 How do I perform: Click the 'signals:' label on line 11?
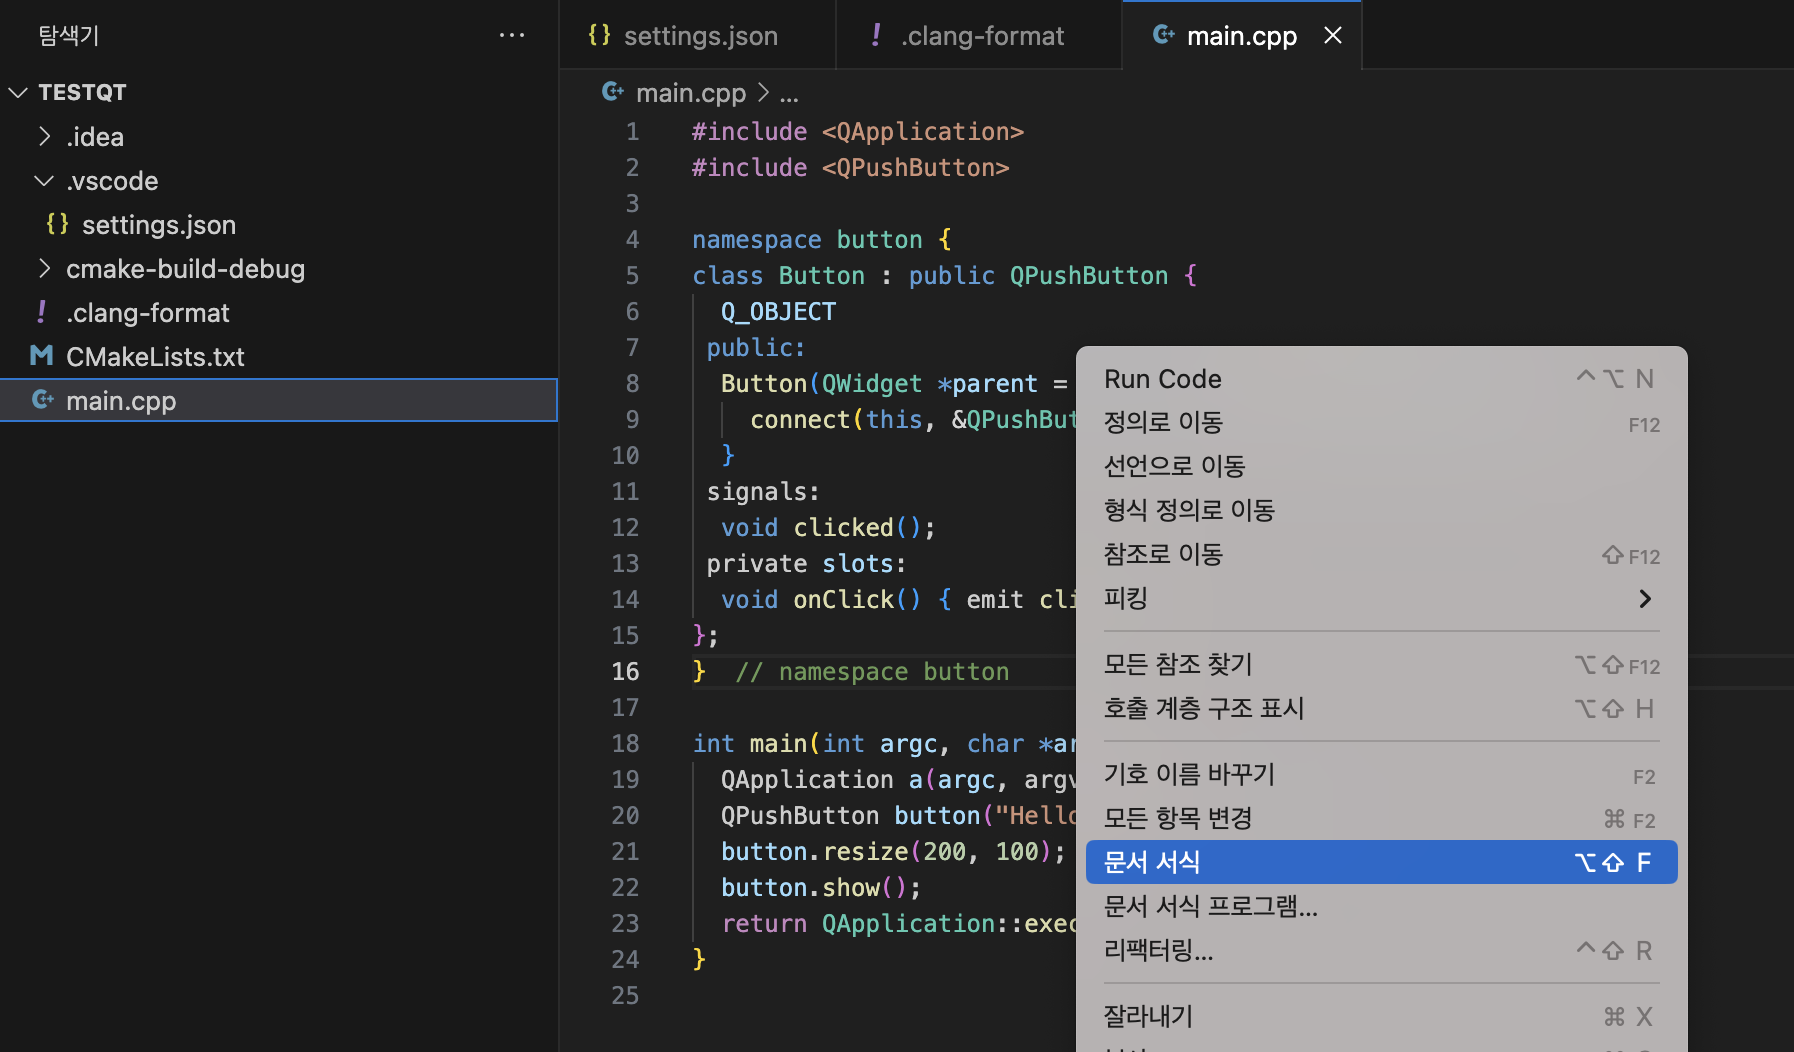click(x=763, y=491)
